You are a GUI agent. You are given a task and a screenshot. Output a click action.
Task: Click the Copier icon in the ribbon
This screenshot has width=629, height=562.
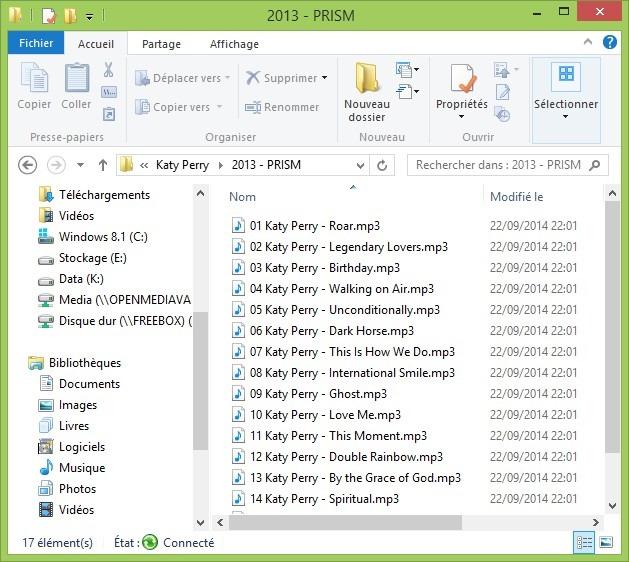coord(34,77)
